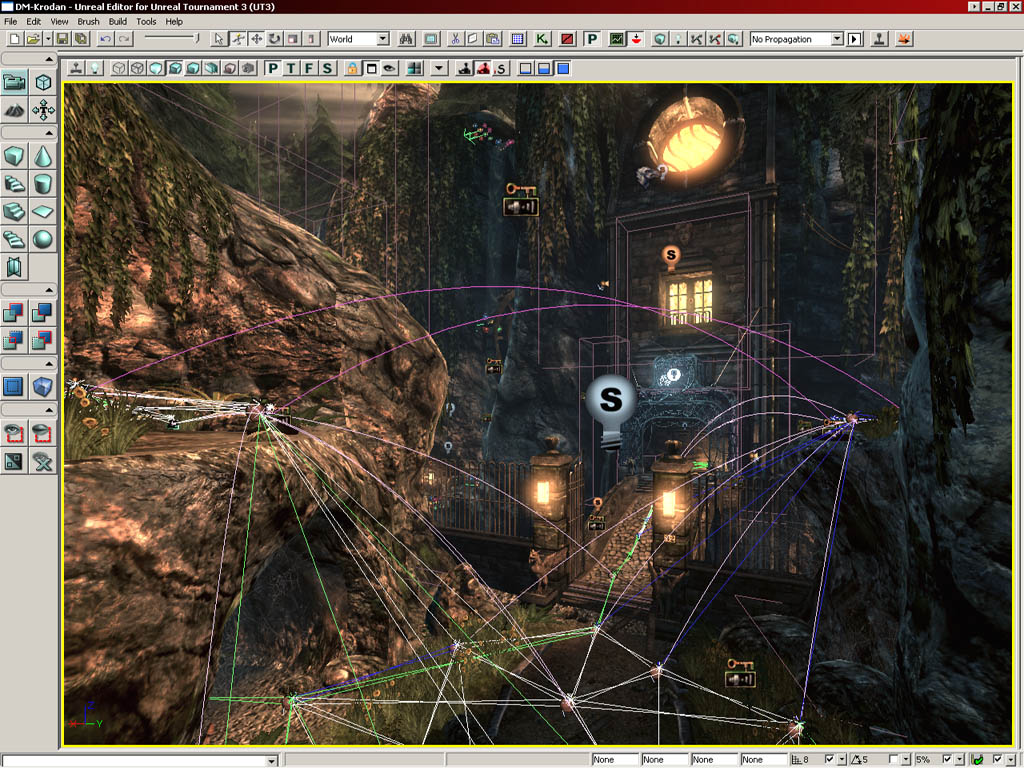Open the Build menu
This screenshot has width=1024, height=768.
click(x=118, y=21)
